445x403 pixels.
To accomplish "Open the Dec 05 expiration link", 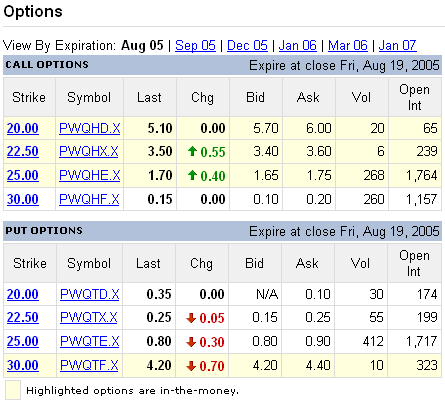I will point(247,45).
